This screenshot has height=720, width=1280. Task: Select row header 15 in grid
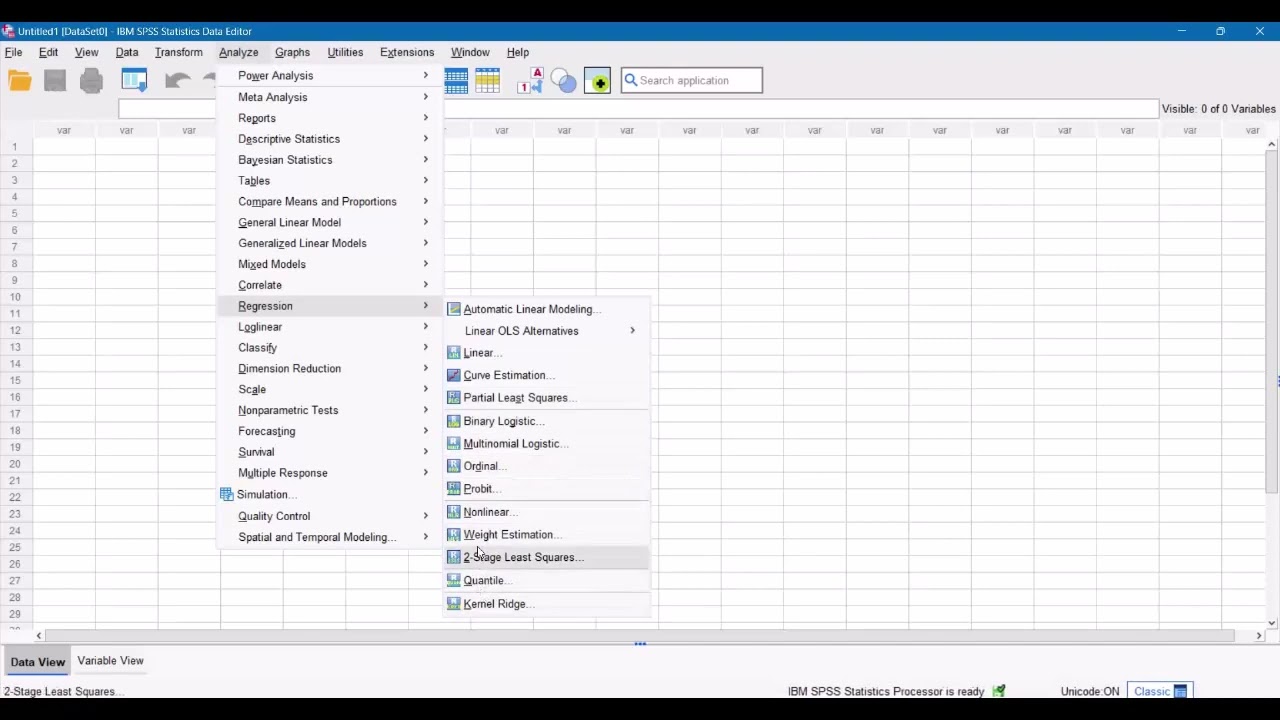tap(15, 380)
